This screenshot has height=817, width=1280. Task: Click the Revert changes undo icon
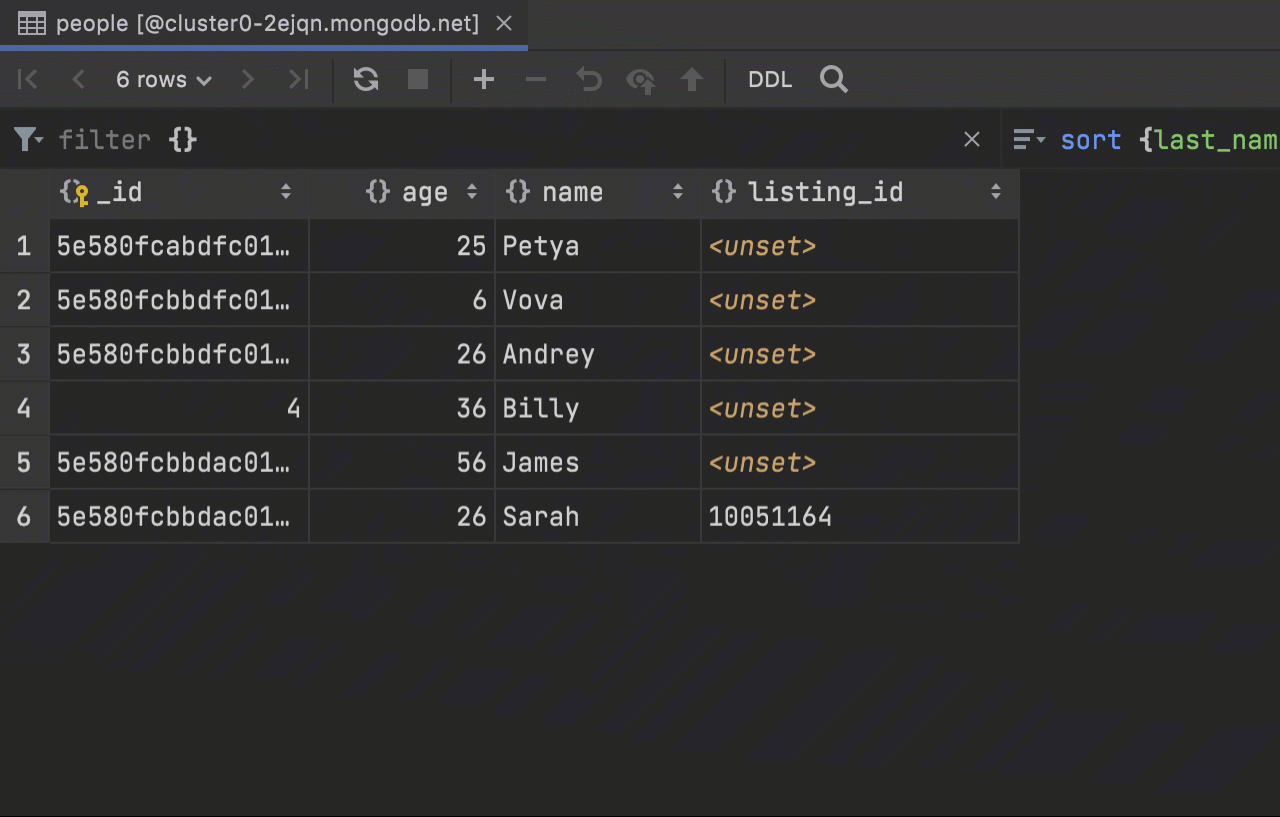589,80
